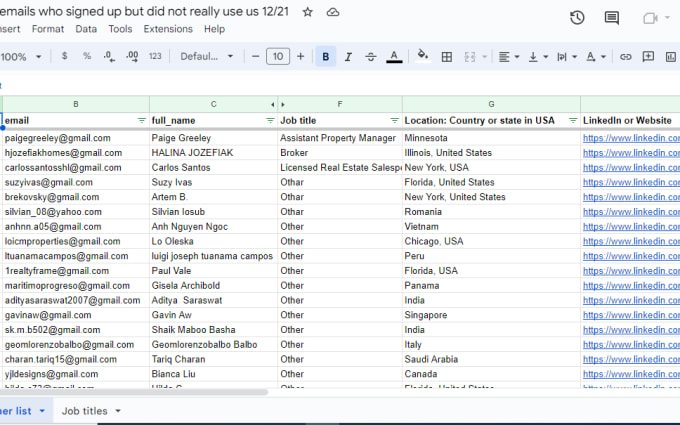The width and height of the screenshot is (680, 425).
Task: Click the strikethrough formatting icon
Action: 370,57
